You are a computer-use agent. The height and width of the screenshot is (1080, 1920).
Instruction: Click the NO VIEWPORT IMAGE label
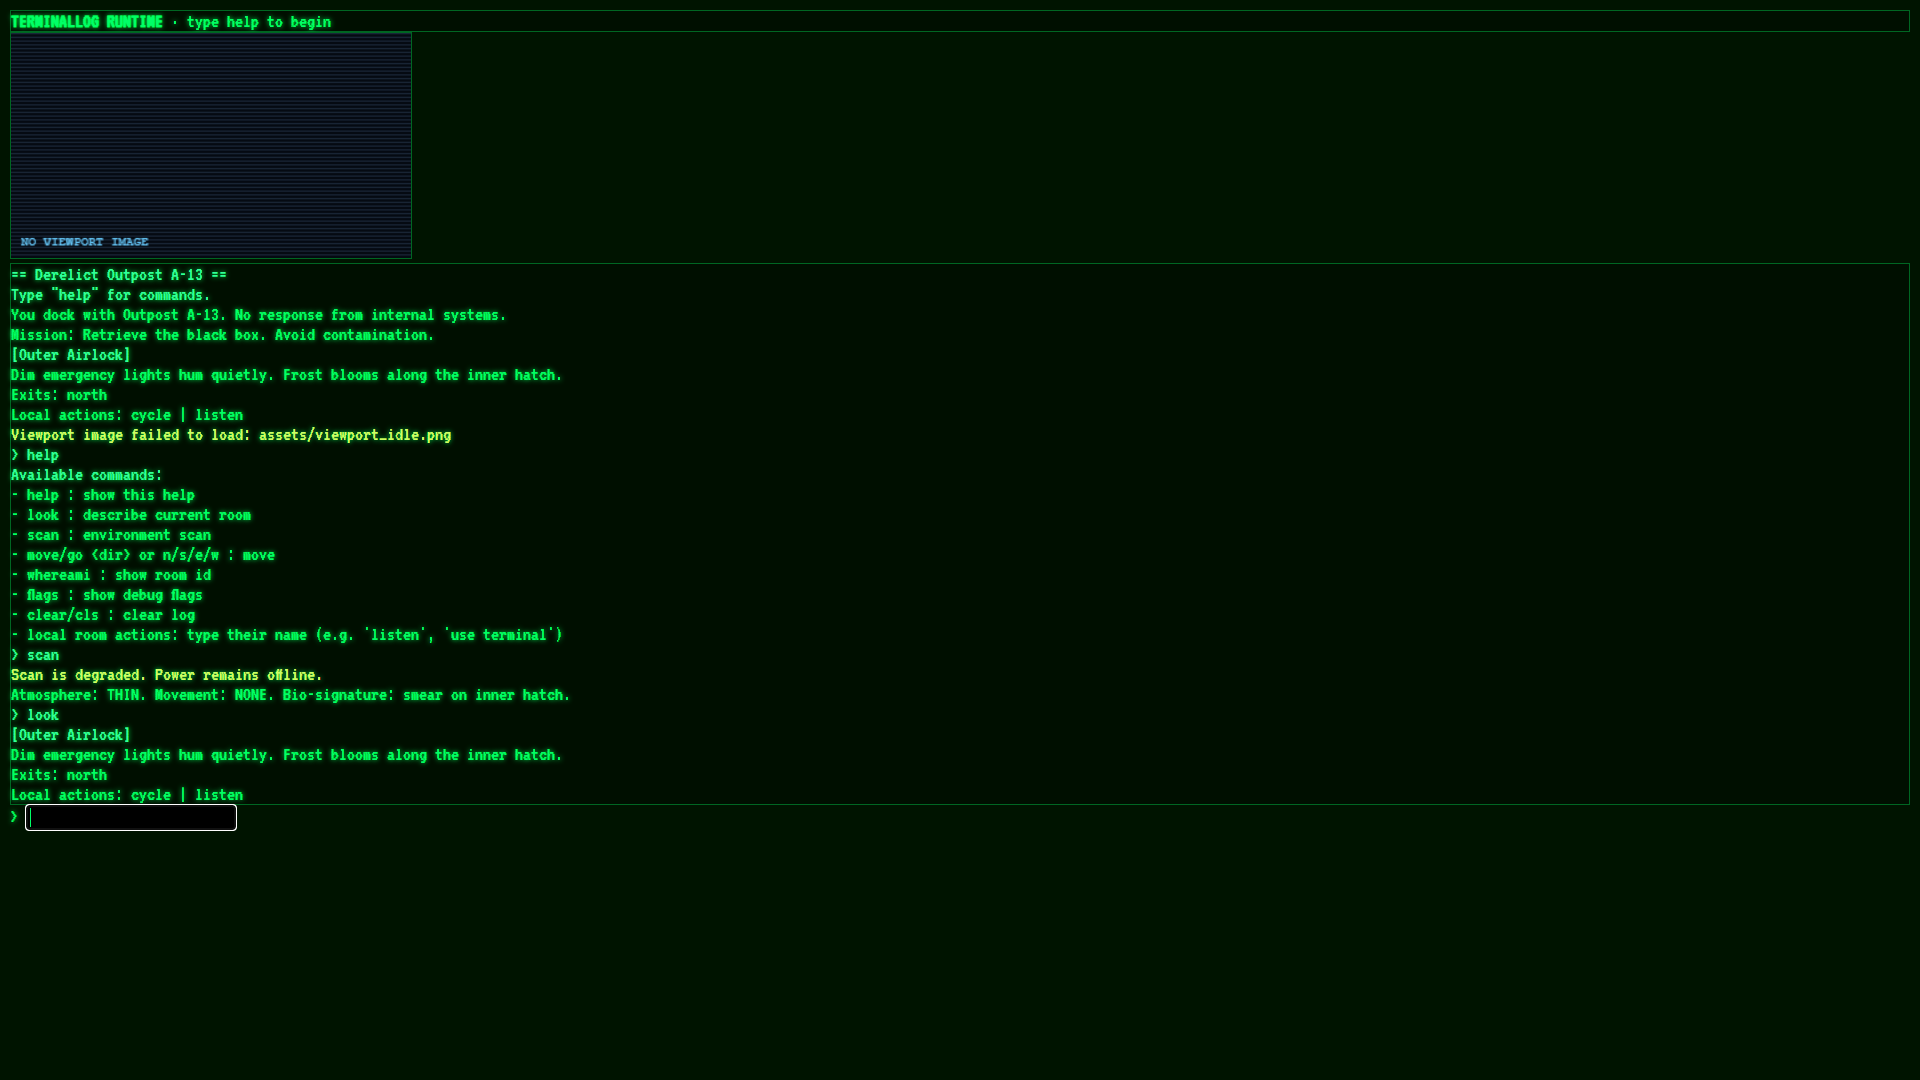point(85,242)
